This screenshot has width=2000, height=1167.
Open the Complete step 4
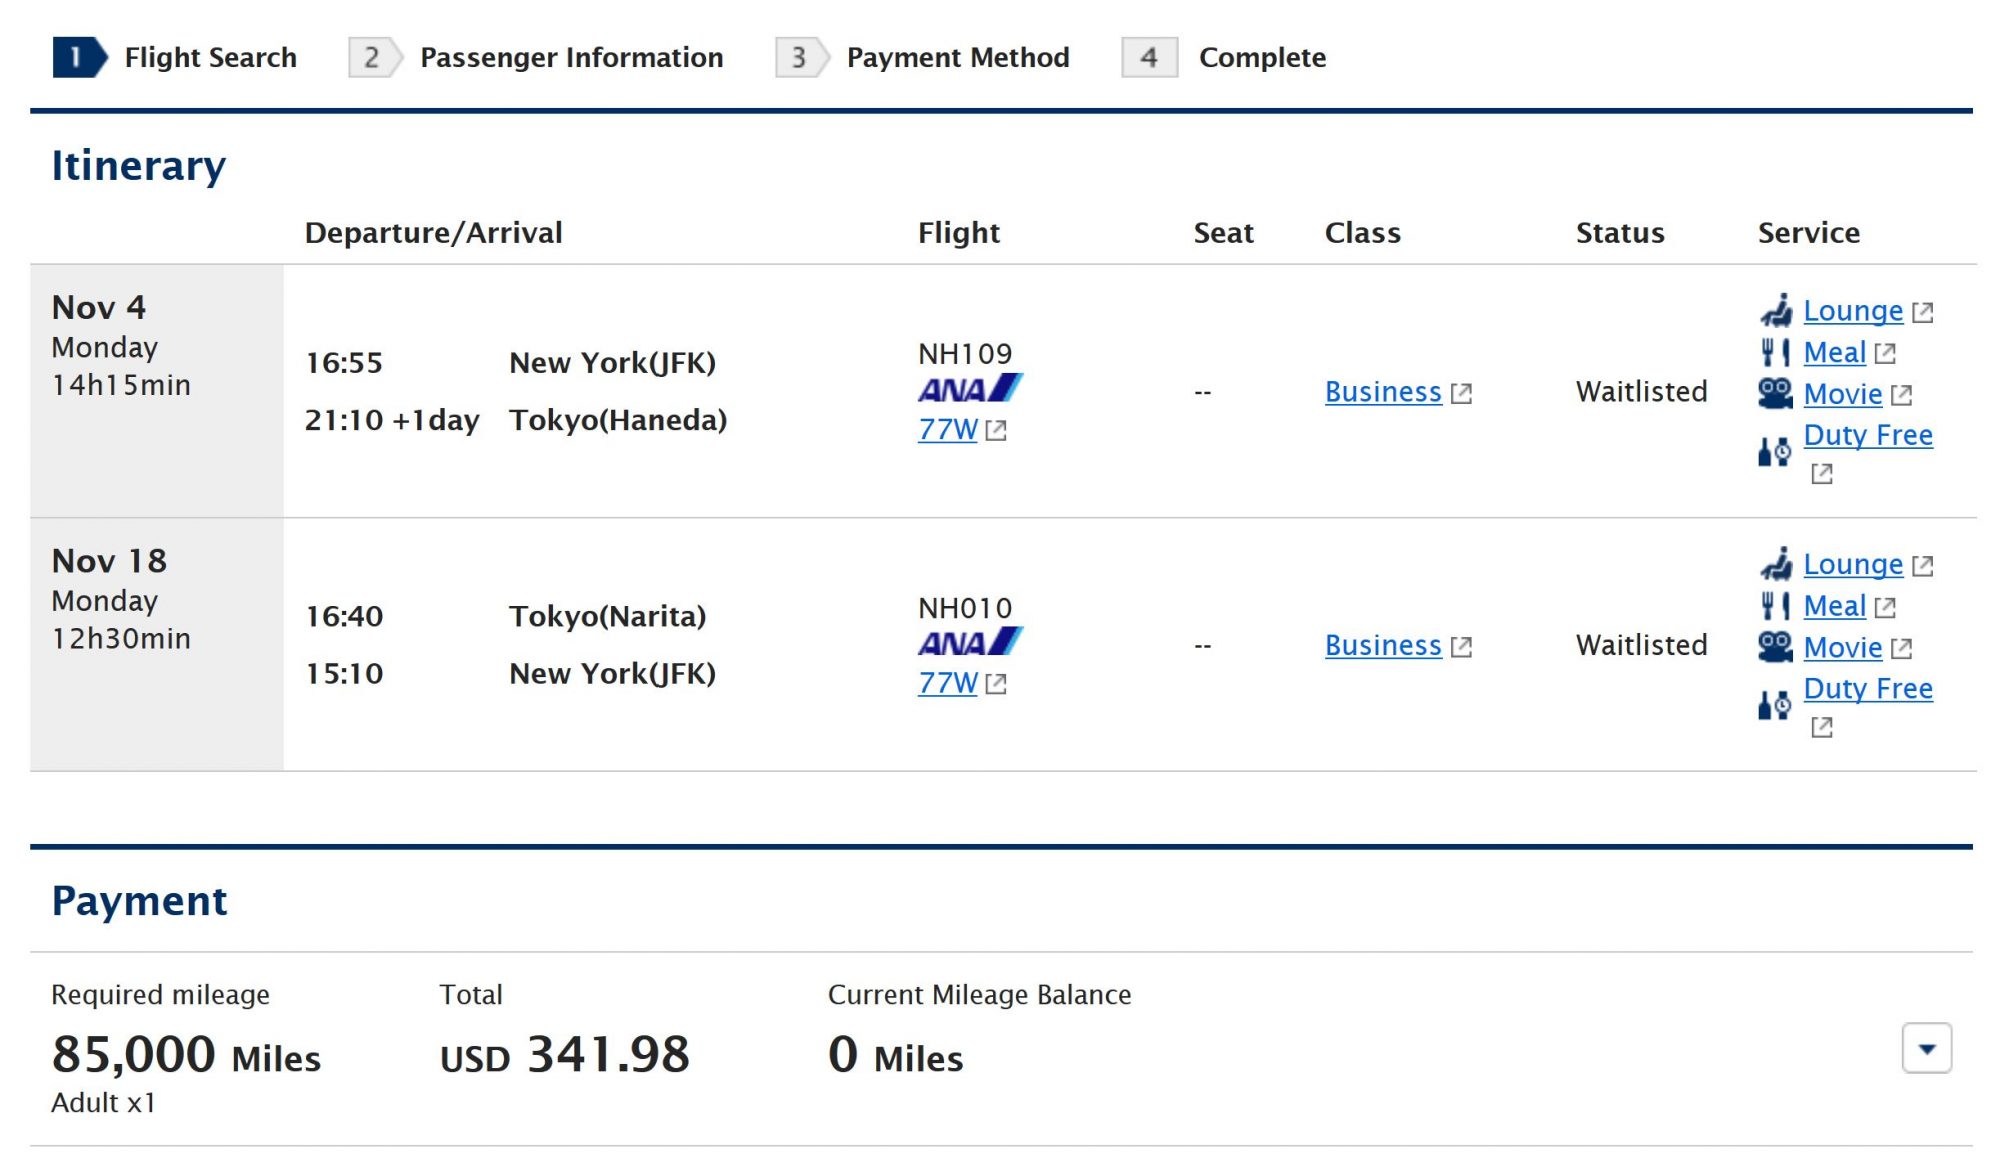[x=1225, y=57]
